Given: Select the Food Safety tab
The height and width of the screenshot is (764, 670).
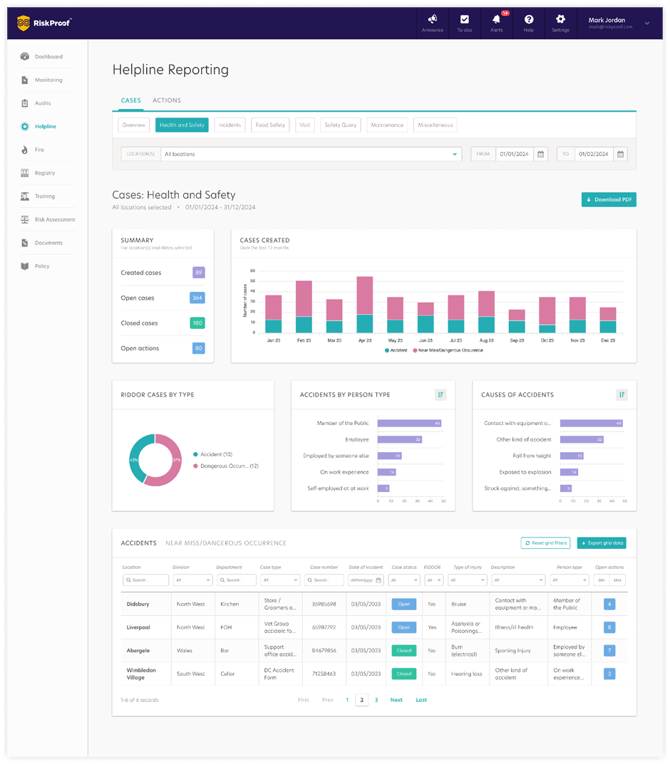Looking at the screenshot, I should coord(270,125).
